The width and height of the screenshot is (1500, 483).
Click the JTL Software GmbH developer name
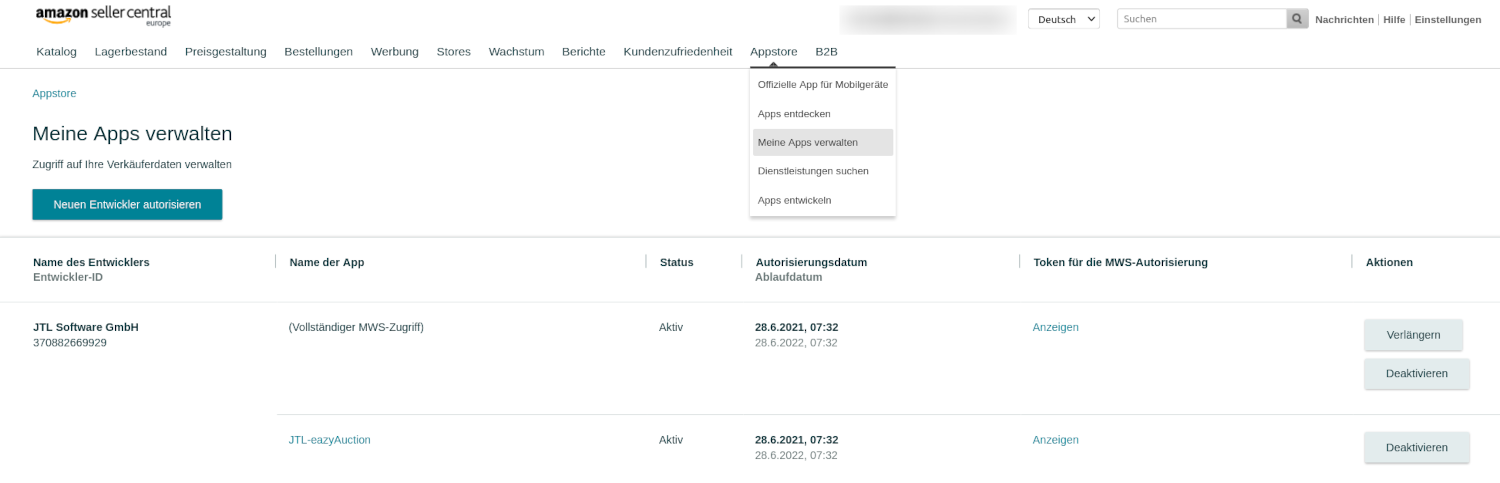pos(86,327)
